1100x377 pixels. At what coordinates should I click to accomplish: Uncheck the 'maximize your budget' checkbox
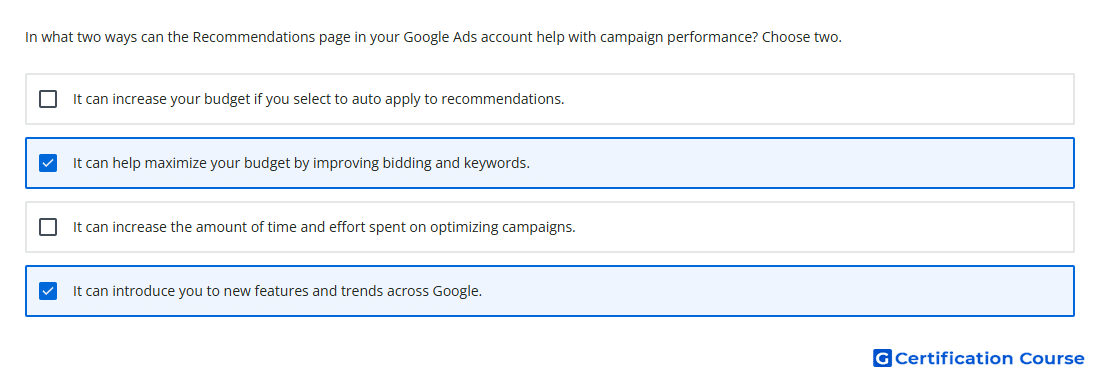click(x=48, y=163)
